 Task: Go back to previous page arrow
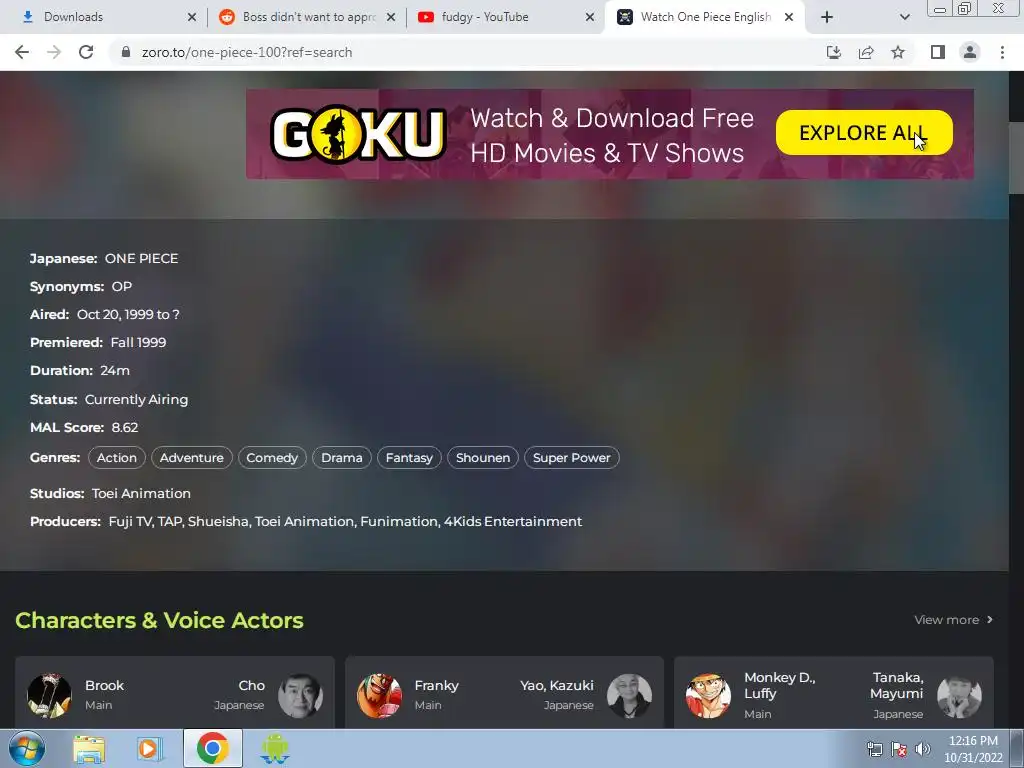(x=22, y=52)
